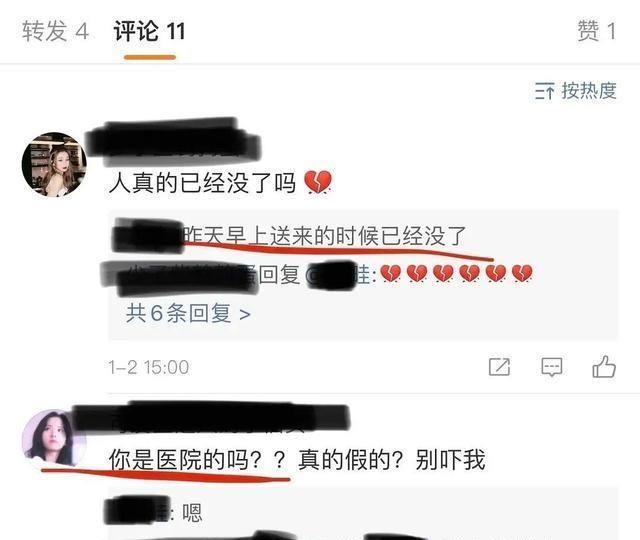Open the redacted username above first comment
Screen dimensions: 640x540
(x=173, y=142)
